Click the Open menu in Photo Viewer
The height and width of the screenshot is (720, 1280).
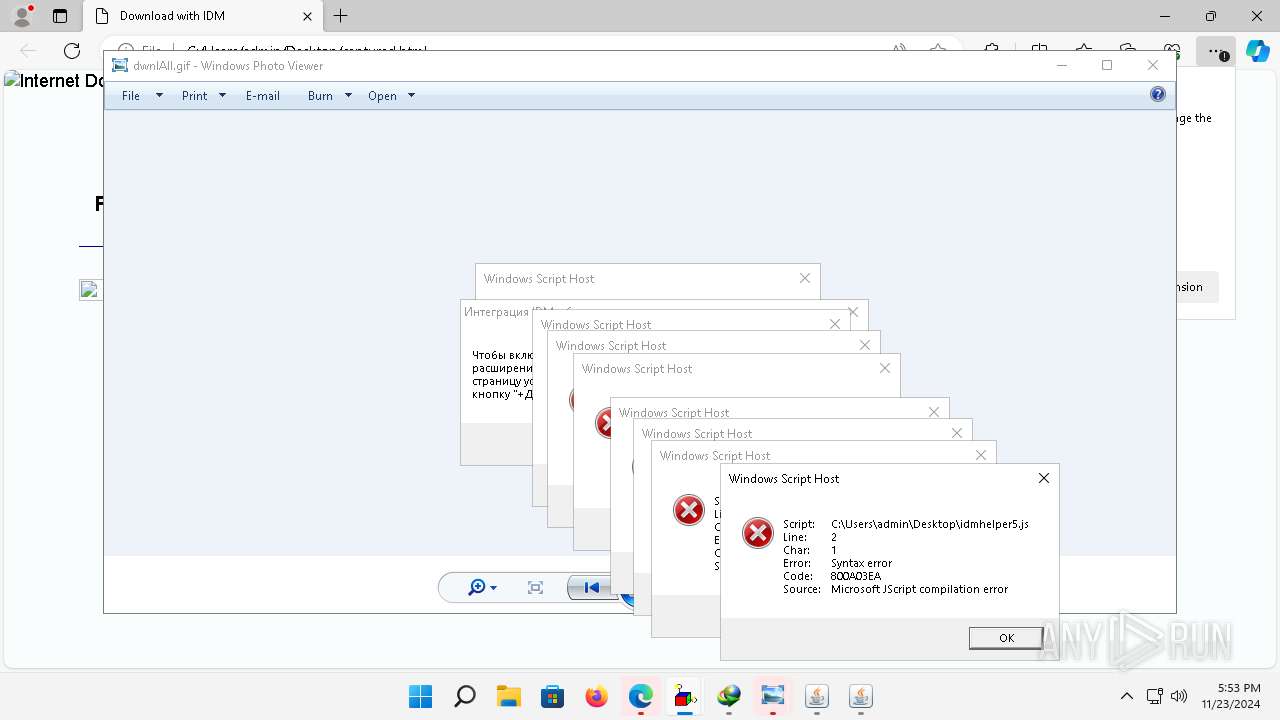click(x=382, y=96)
